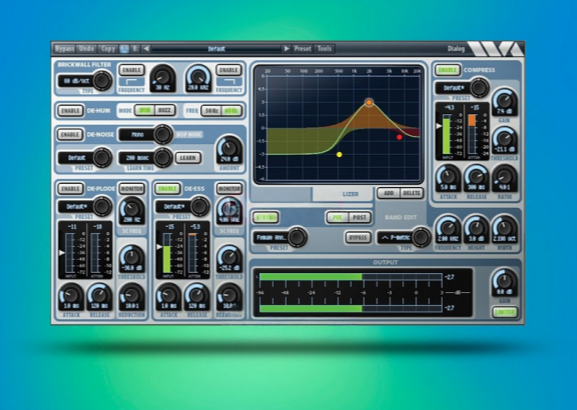Select the orange EQ band node
The image size is (577, 410).
pos(369,102)
